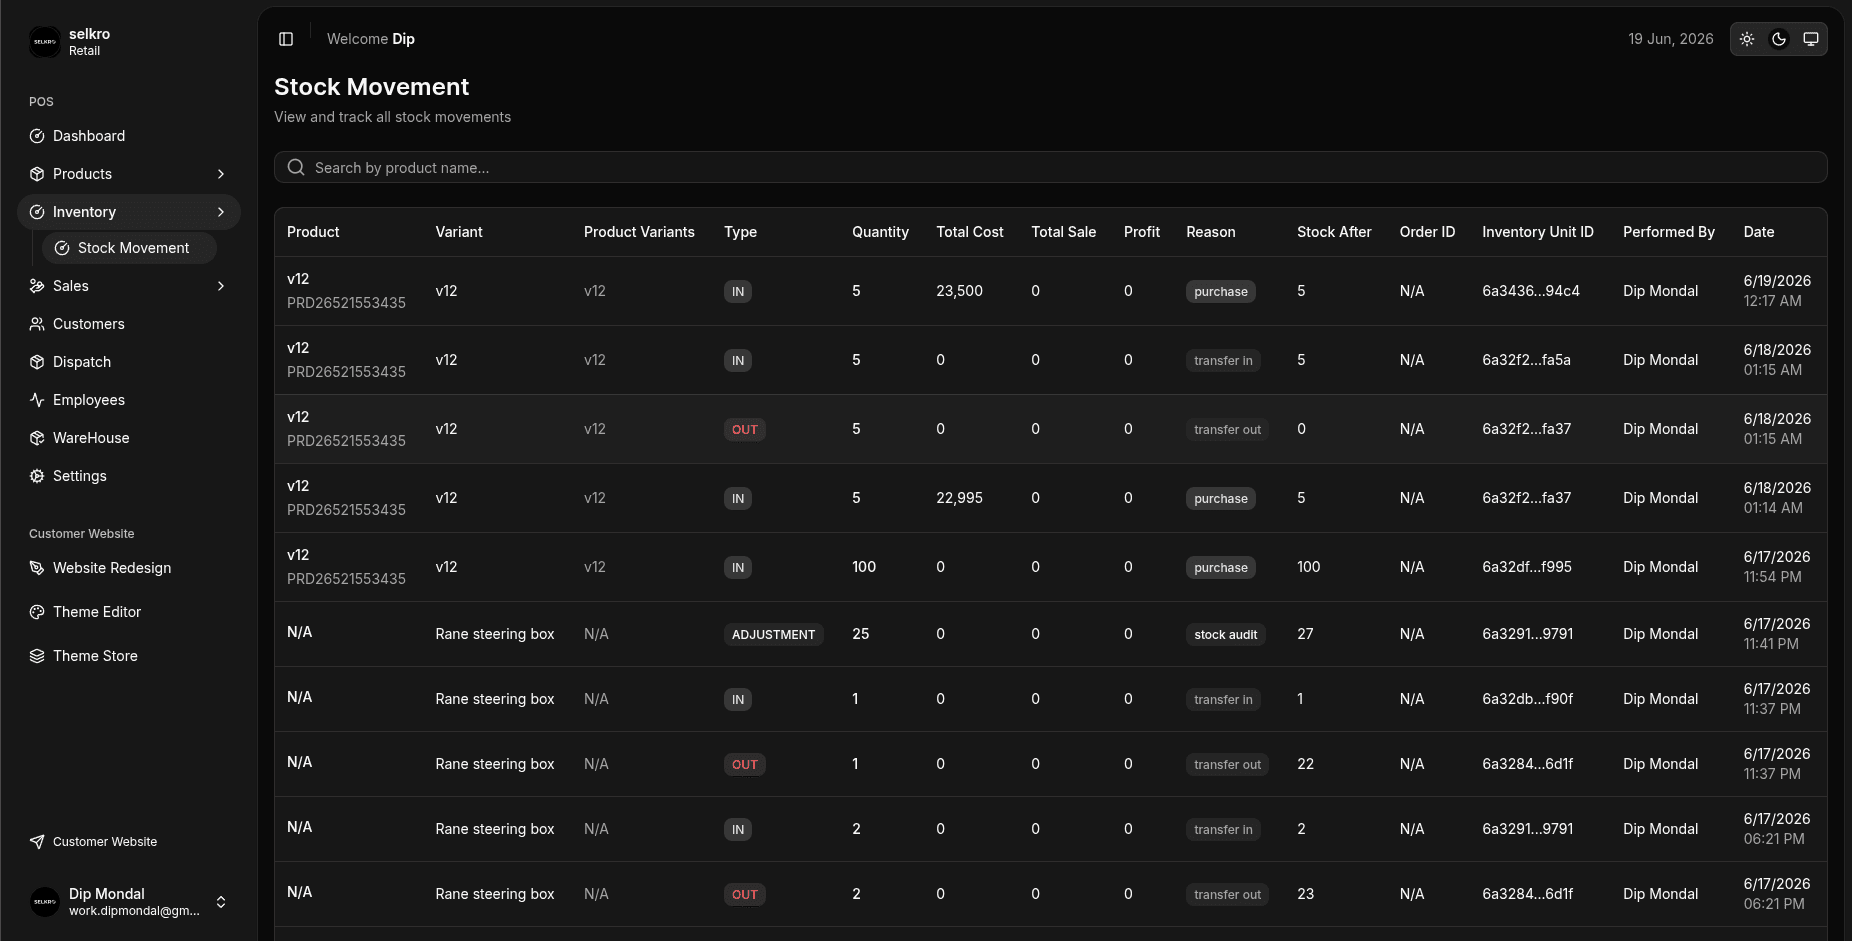This screenshot has height=941, width=1852.
Task: Click the 6/19/2026 12:17 AM date cell
Action: (x=1777, y=291)
